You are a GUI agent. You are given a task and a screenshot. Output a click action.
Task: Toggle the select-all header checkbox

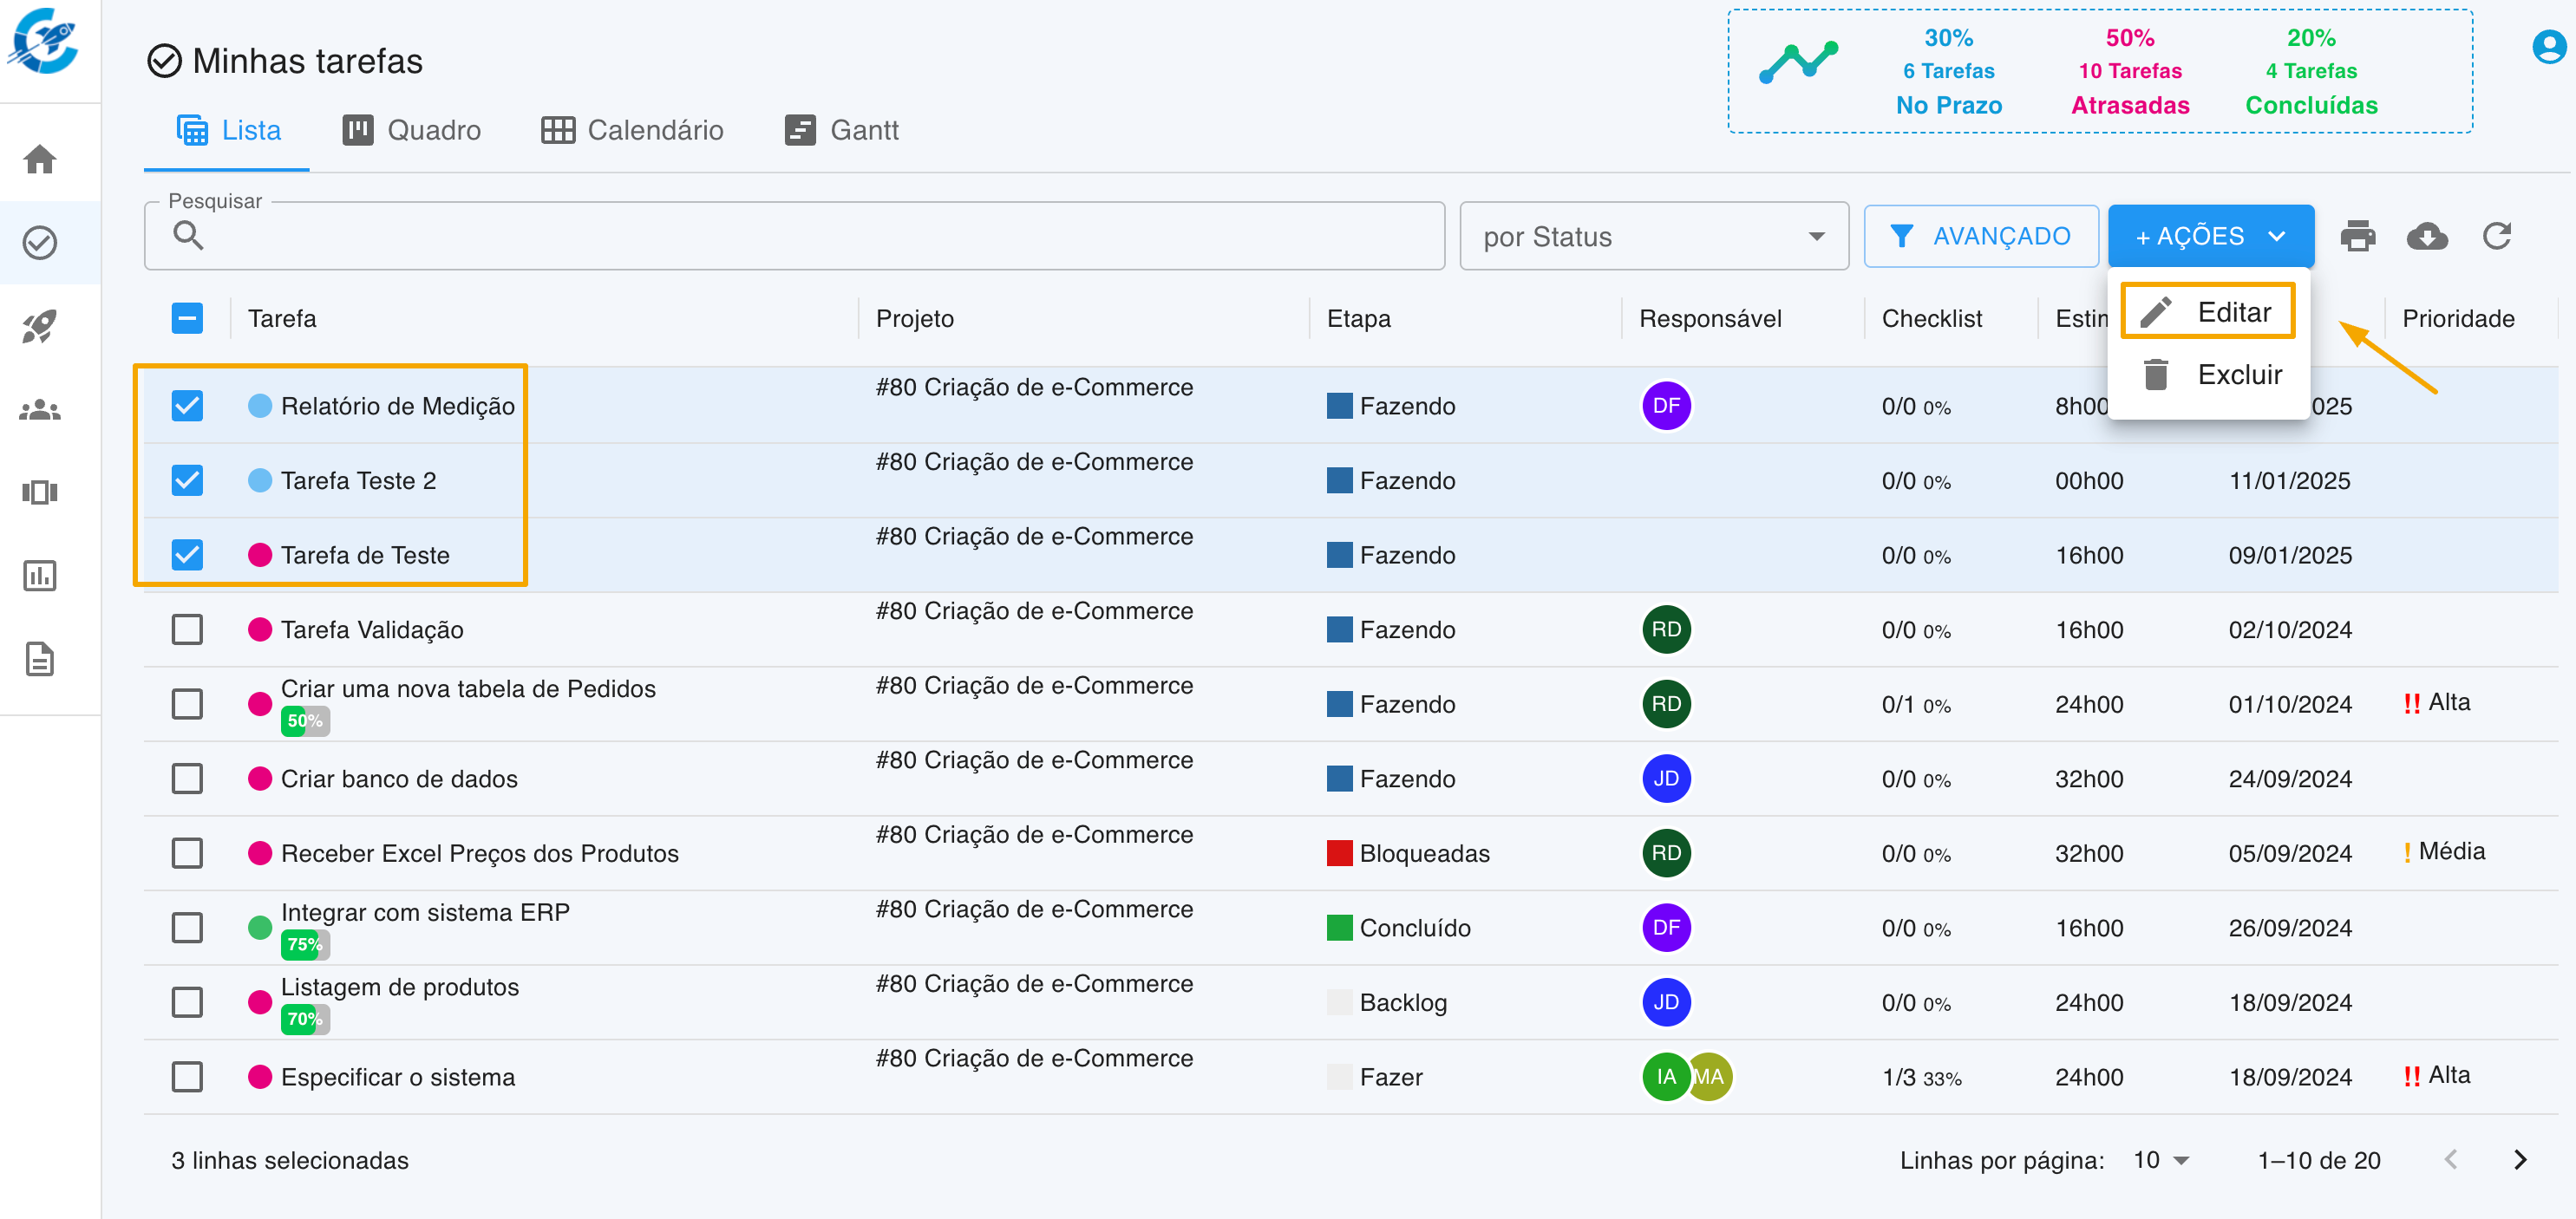pos(187,318)
